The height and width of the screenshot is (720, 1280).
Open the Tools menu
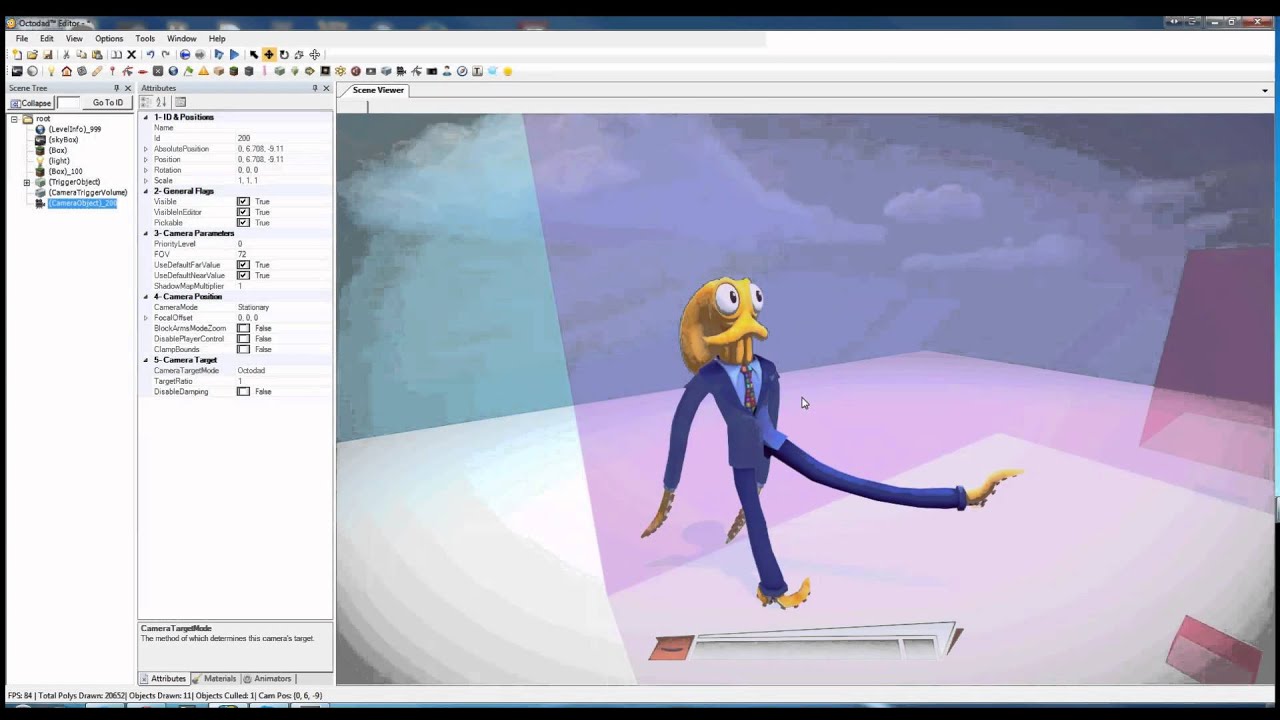point(145,38)
